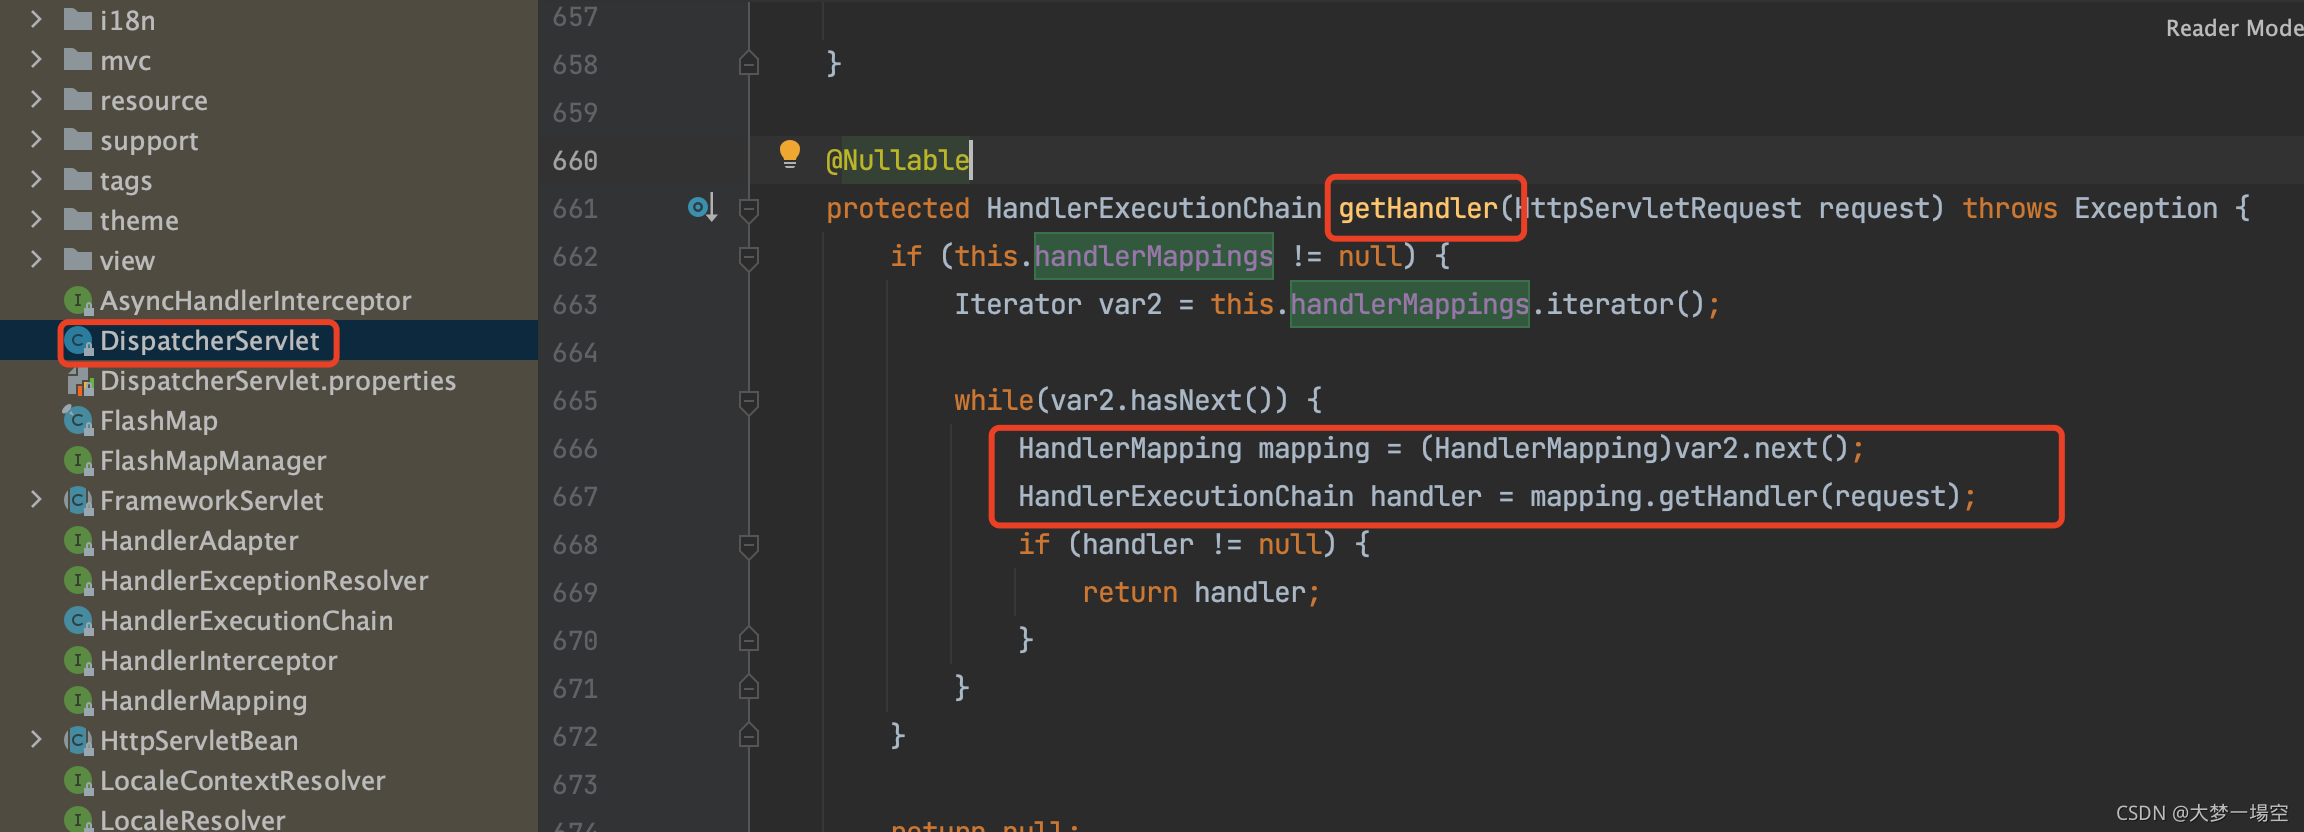This screenshot has width=2304, height=832.
Task: Select HandlerAdapter in the tree
Action: pyautogui.click(x=199, y=541)
